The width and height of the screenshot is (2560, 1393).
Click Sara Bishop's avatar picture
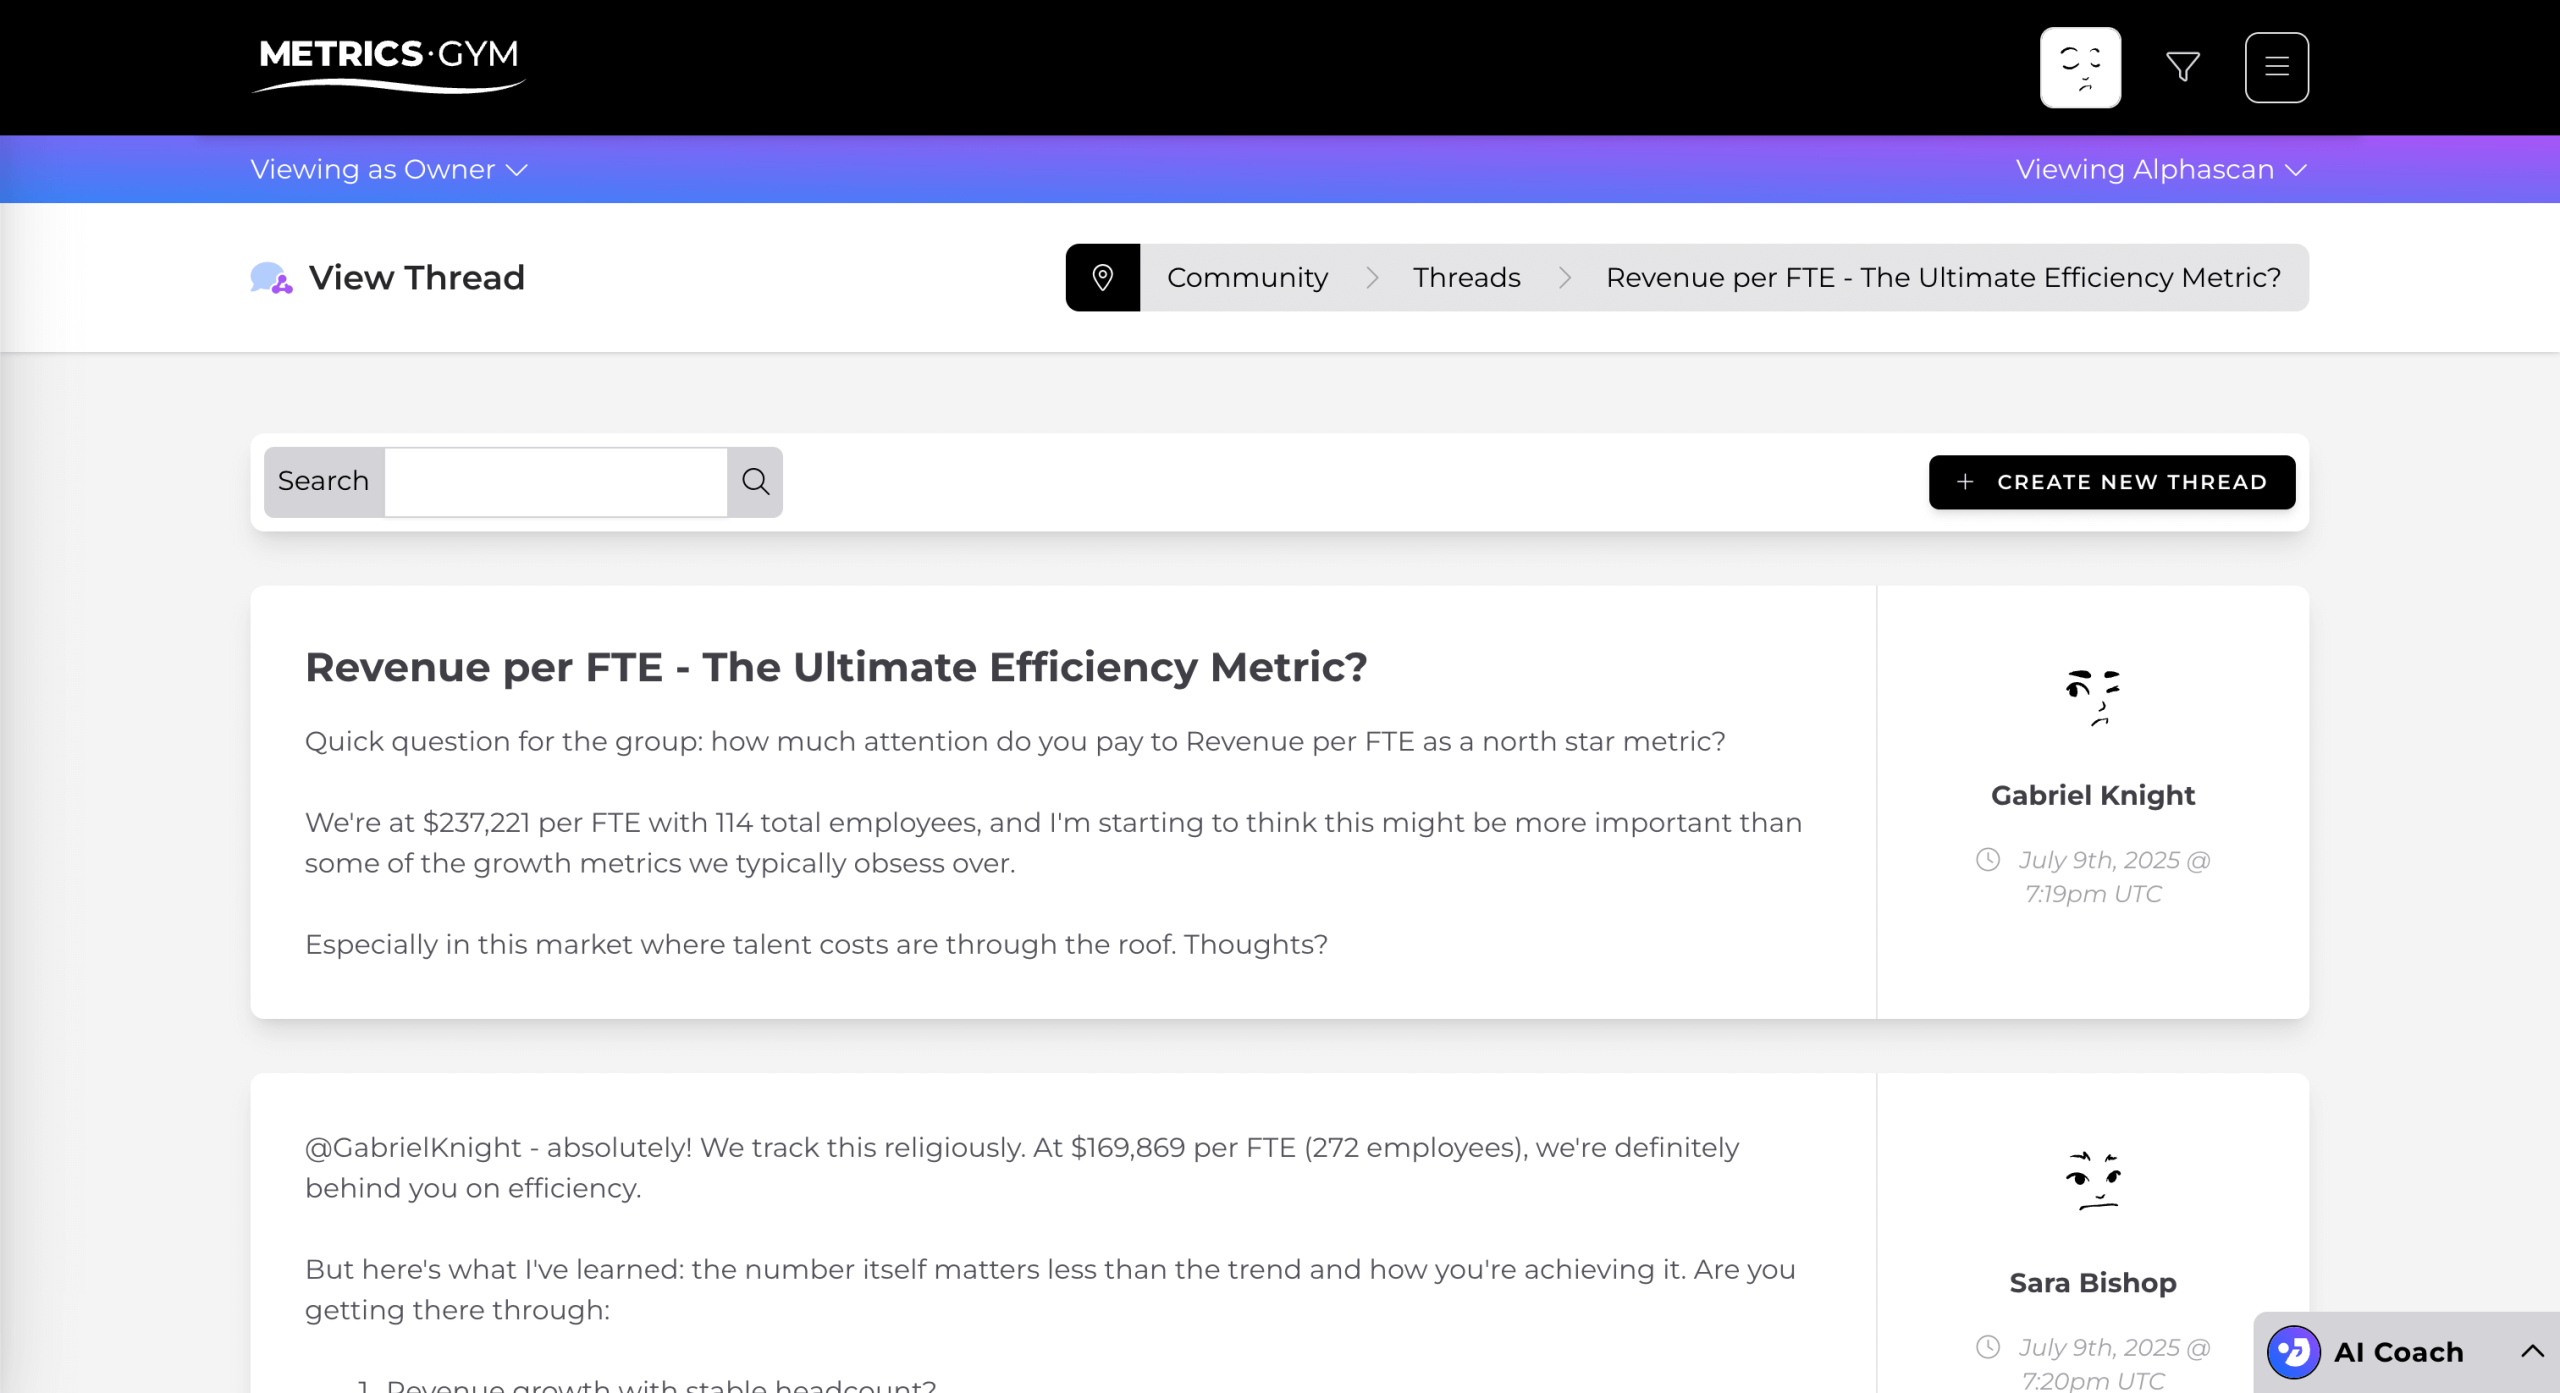pos(2092,1182)
